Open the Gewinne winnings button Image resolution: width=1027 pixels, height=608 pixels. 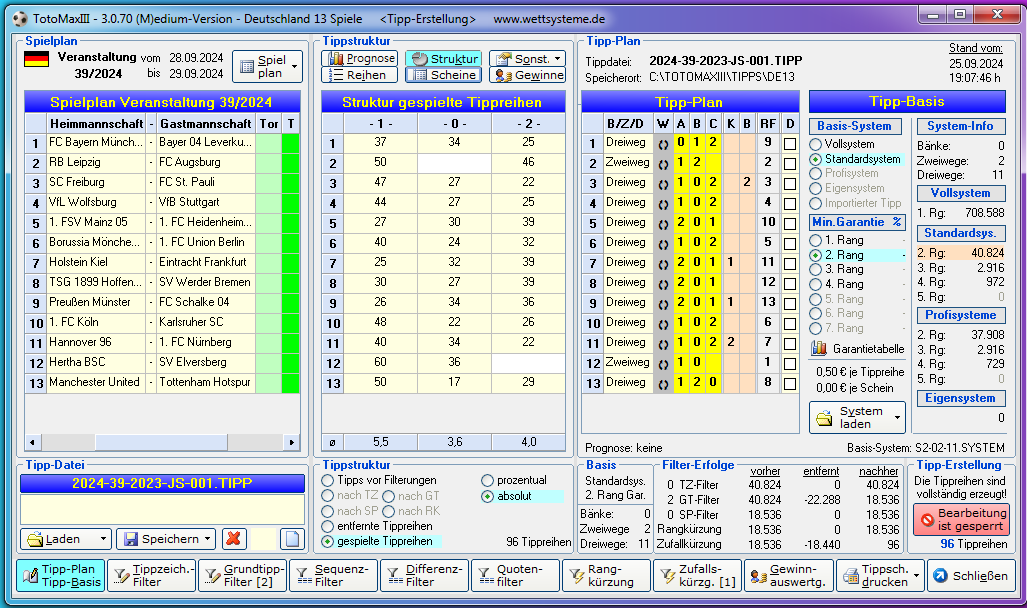tap(527, 75)
